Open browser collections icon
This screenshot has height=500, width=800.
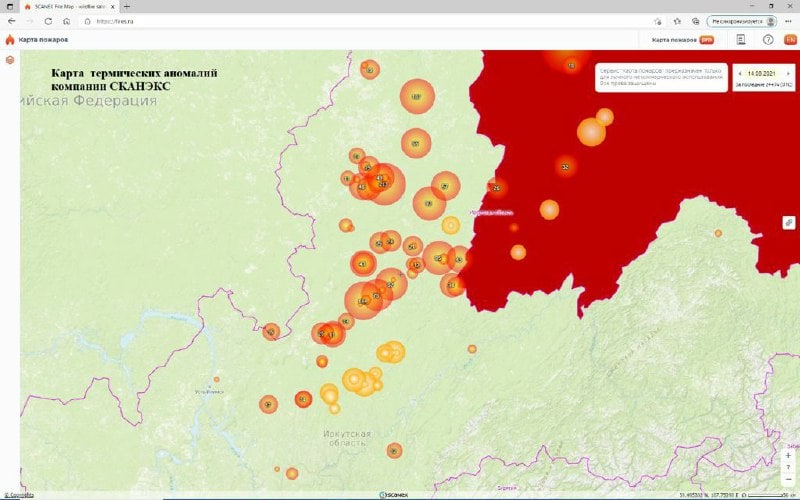[695, 21]
